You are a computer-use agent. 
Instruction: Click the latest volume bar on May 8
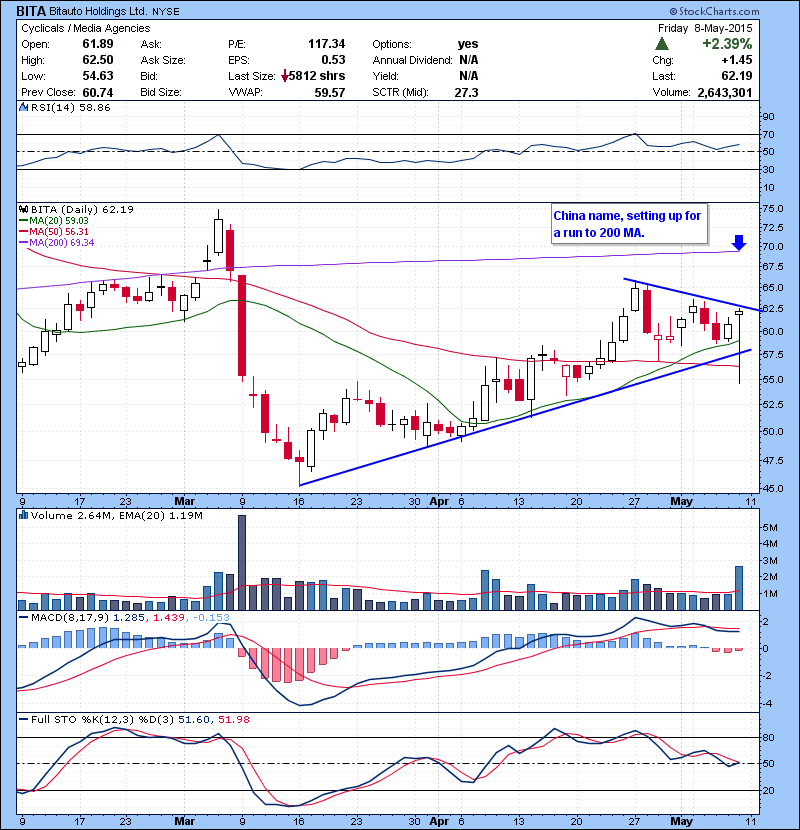tap(739, 588)
